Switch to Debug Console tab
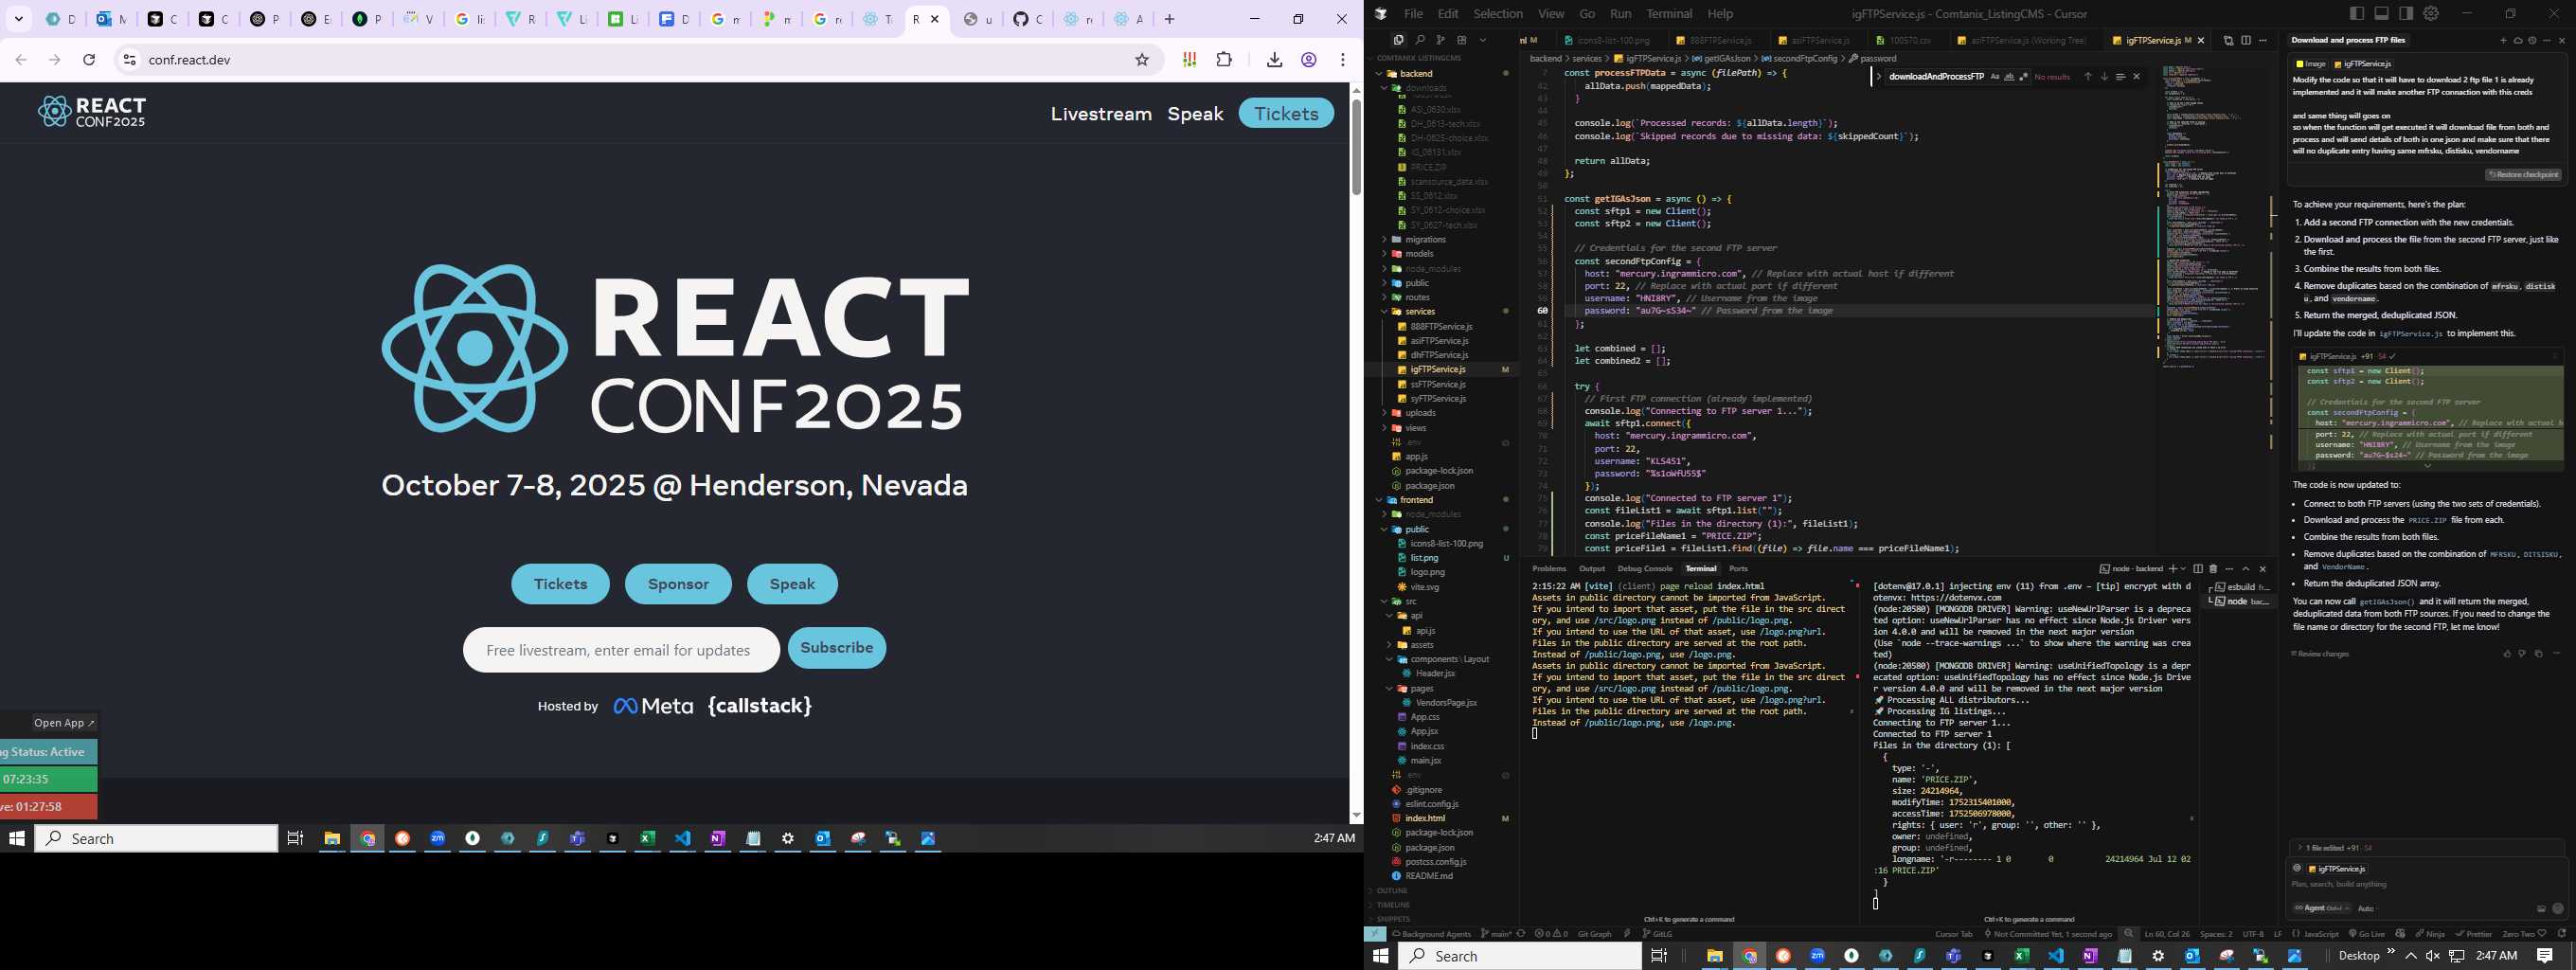The image size is (2576, 970). (1645, 568)
